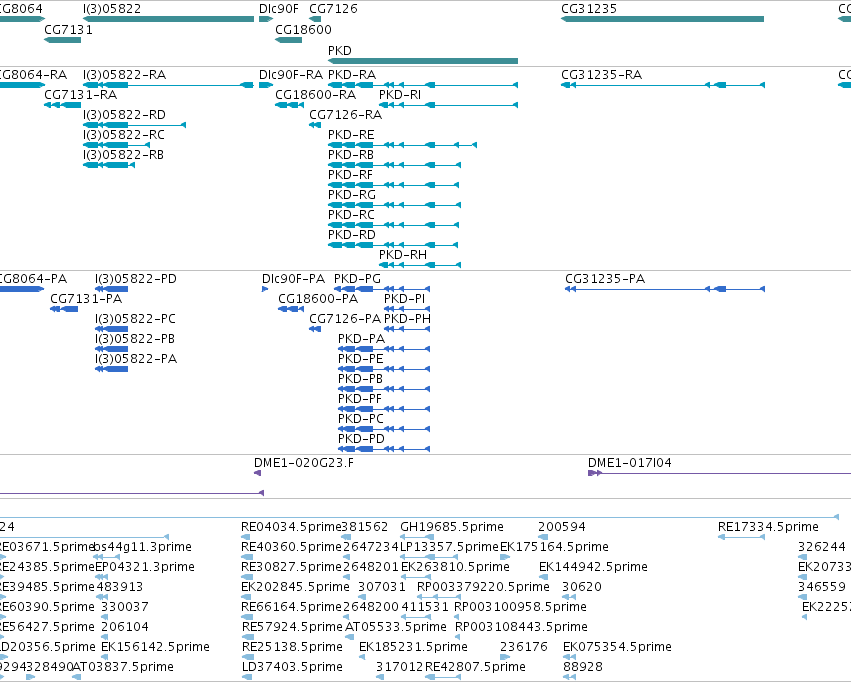Select the CG18600-PA protein label
851x682 pixels.
(x=319, y=298)
